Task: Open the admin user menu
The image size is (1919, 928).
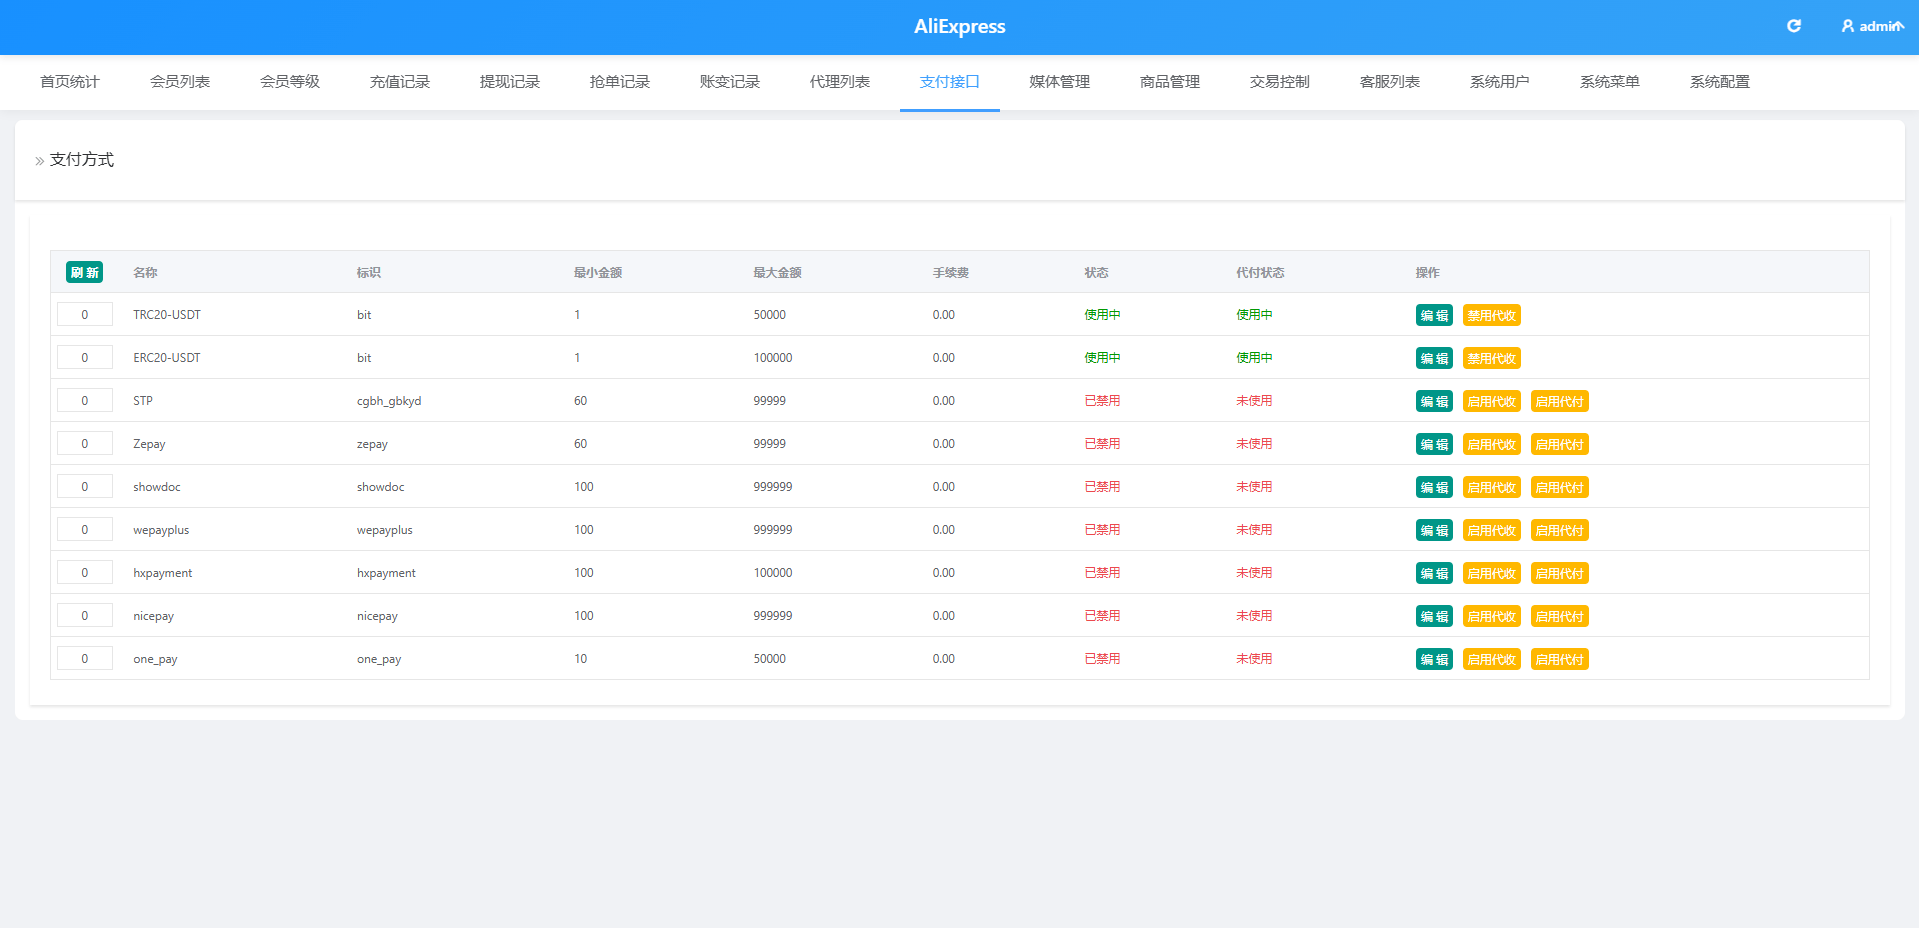Action: click(x=1873, y=26)
